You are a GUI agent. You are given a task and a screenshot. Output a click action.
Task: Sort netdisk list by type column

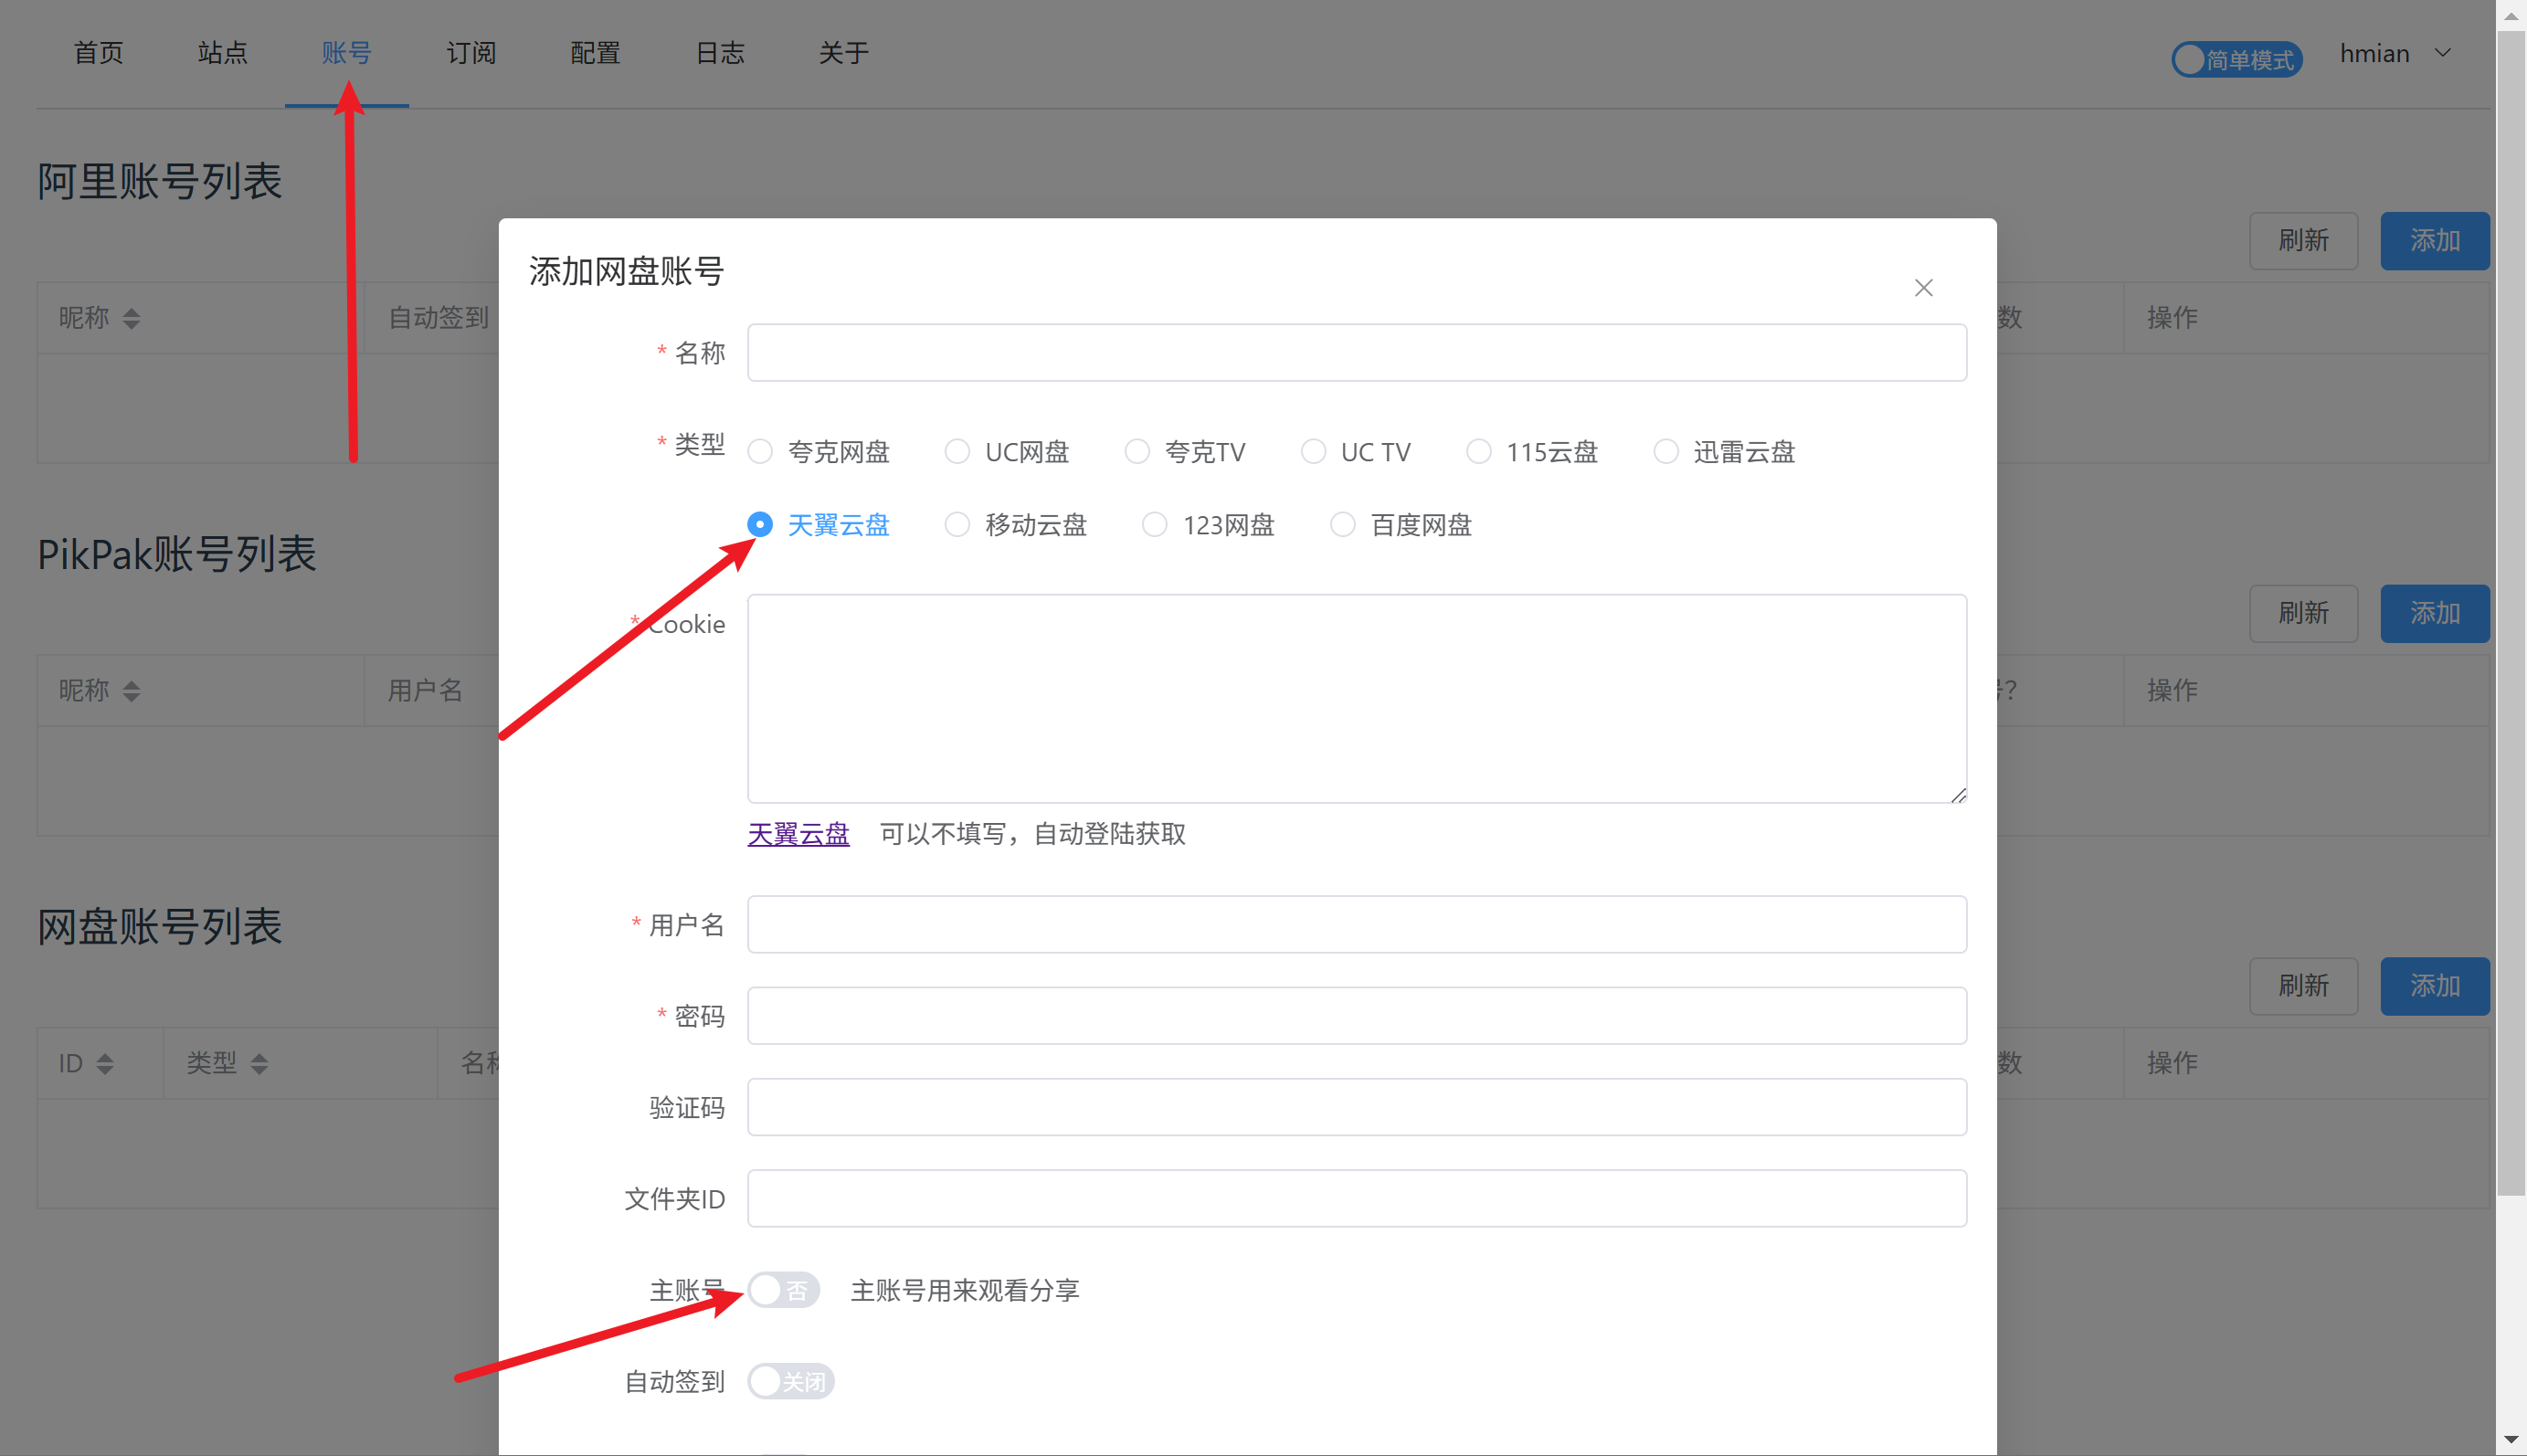pos(259,1064)
